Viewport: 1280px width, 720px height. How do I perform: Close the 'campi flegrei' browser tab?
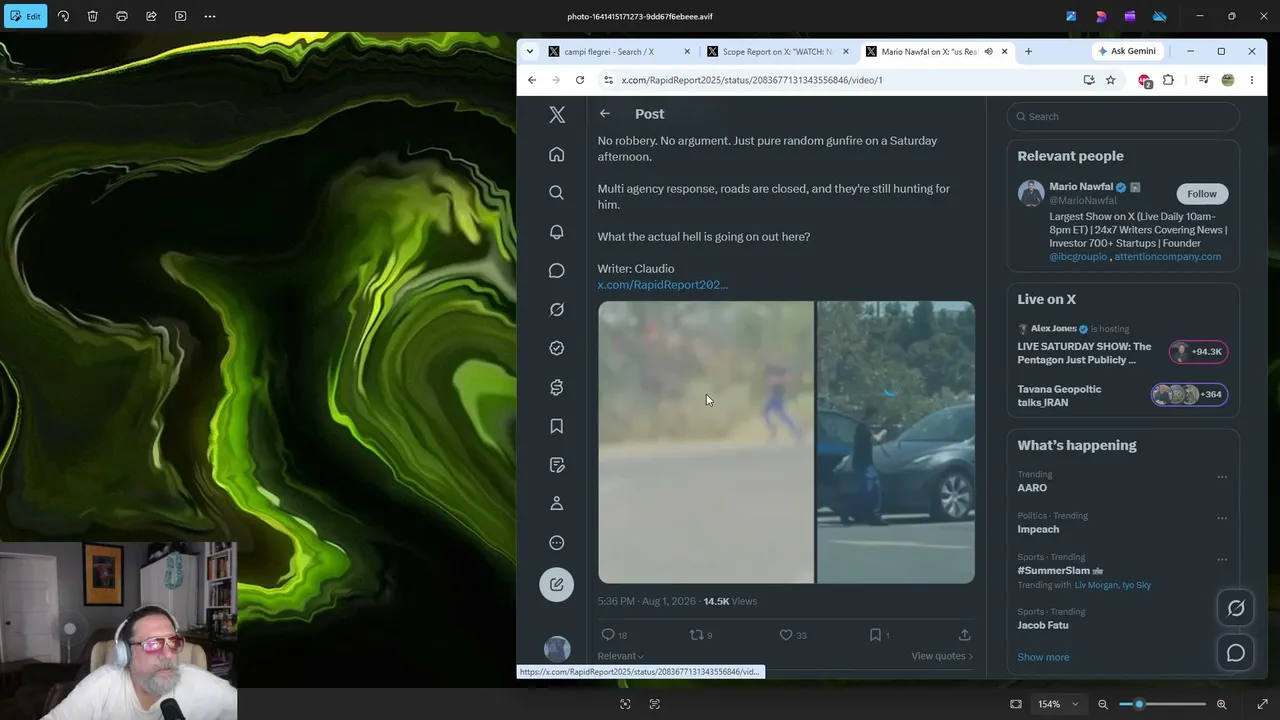pyautogui.click(x=687, y=52)
